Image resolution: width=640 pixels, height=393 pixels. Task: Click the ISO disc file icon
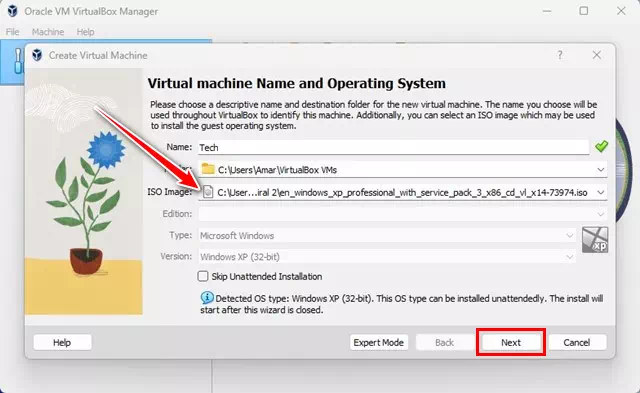point(208,191)
